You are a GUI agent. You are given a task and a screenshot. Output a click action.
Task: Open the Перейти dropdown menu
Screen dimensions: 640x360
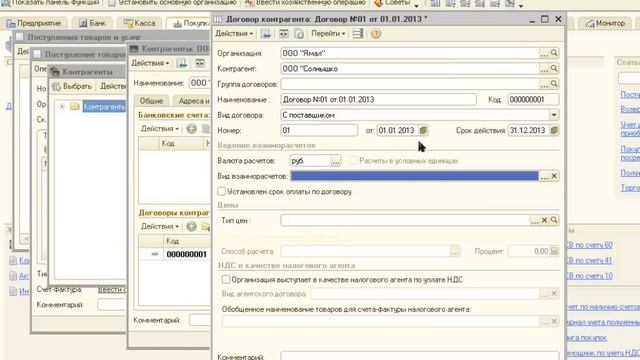tap(328, 33)
